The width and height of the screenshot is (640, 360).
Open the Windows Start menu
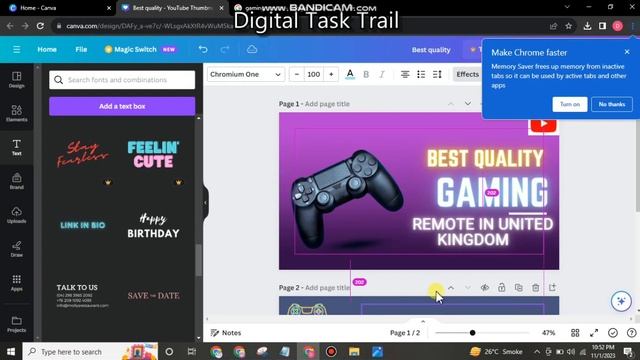pyautogui.click(x=11, y=351)
